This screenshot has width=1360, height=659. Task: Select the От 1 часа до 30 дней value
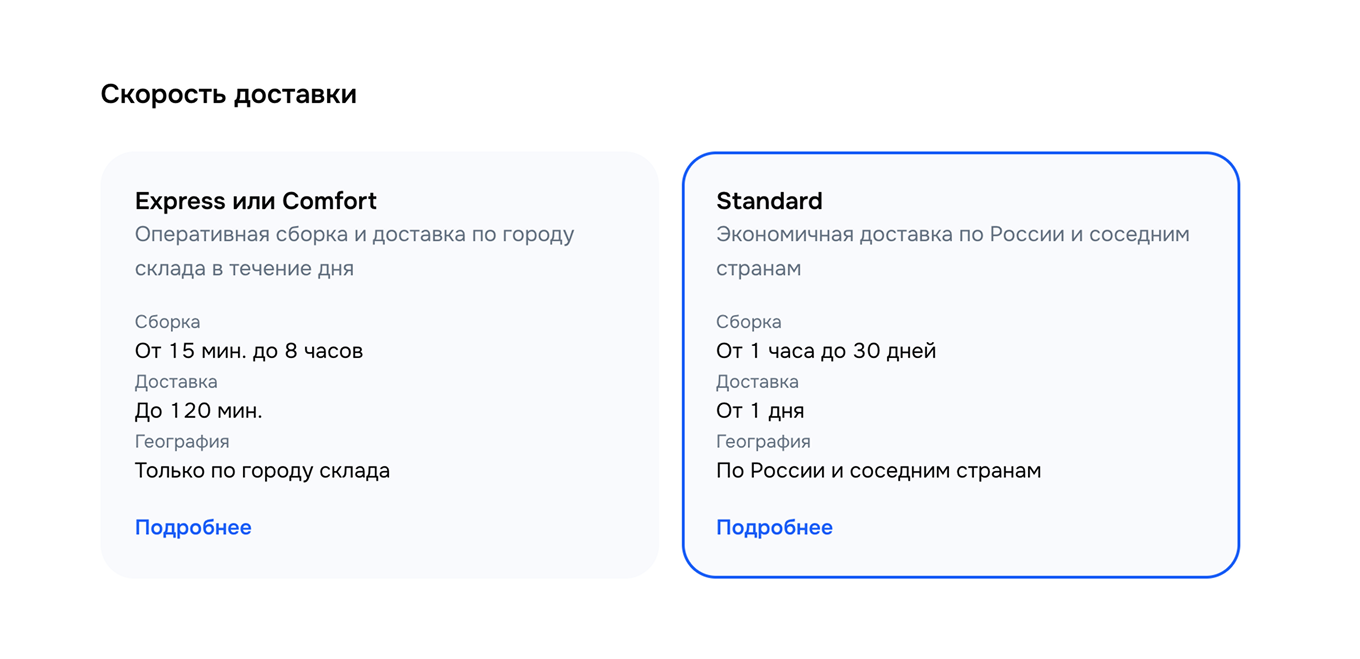pos(826,350)
